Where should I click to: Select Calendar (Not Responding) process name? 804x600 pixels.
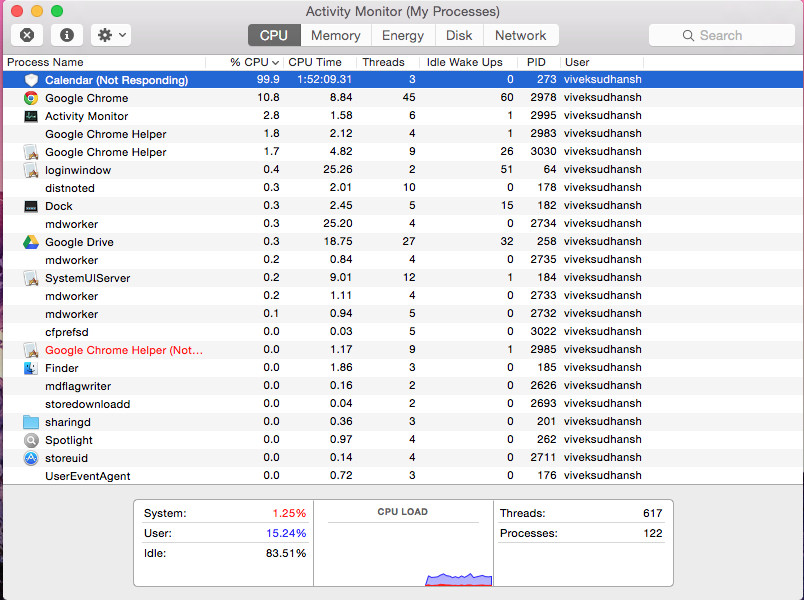point(116,80)
